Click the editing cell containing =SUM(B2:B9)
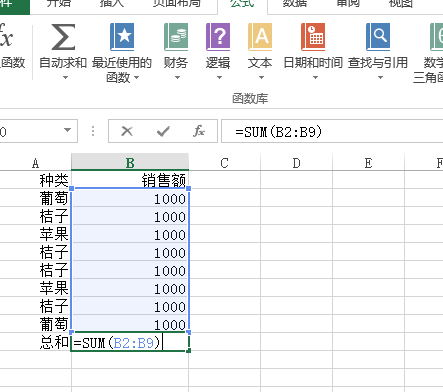This screenshot has width=443, height=392. point(130,342)
